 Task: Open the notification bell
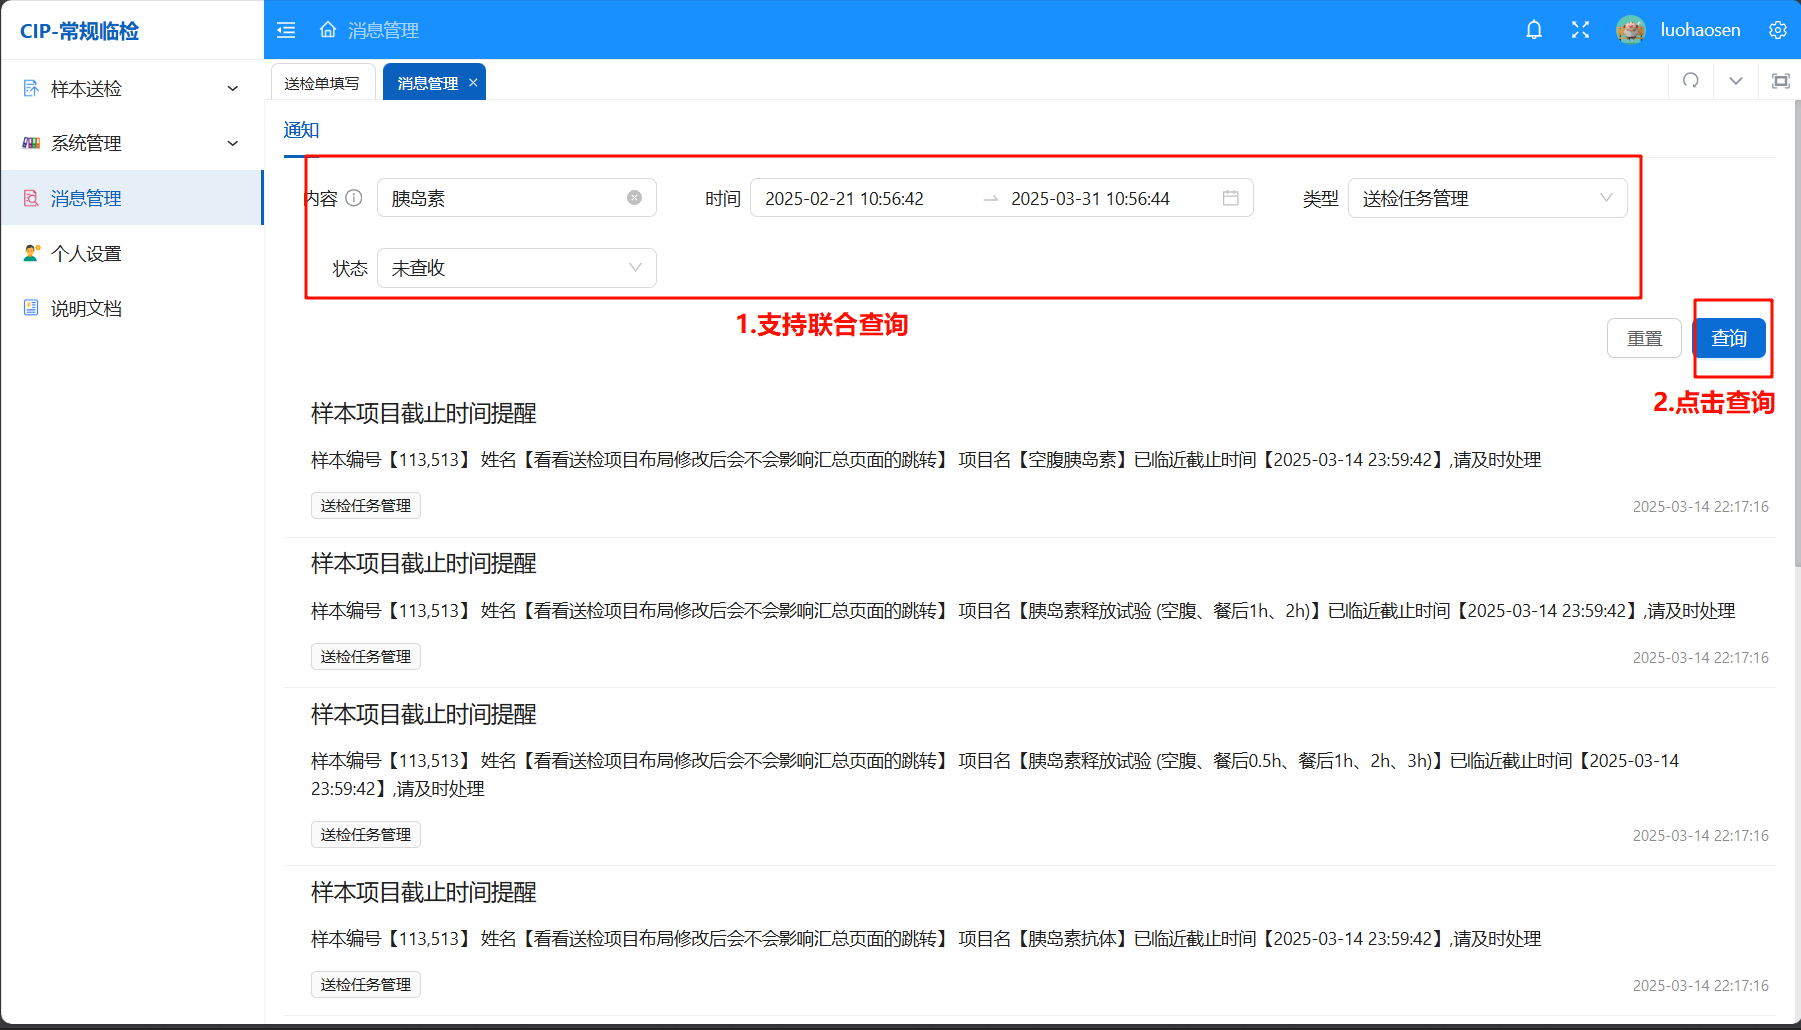pos(1533,30)
